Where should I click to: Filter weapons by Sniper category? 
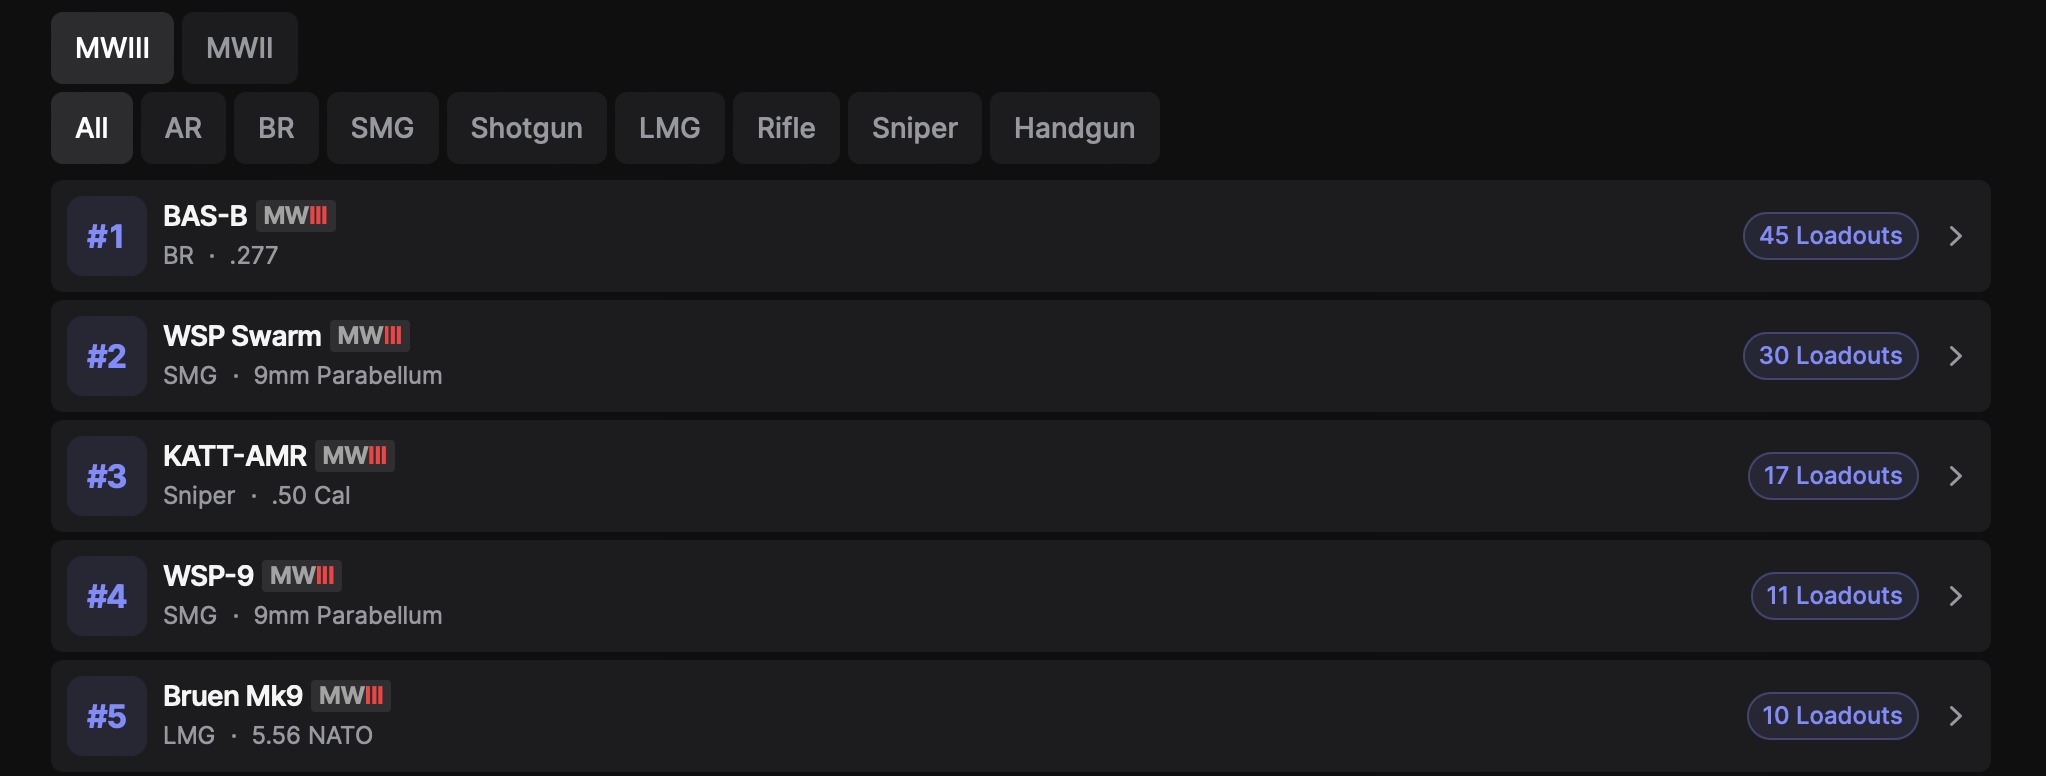coord(914,128)
